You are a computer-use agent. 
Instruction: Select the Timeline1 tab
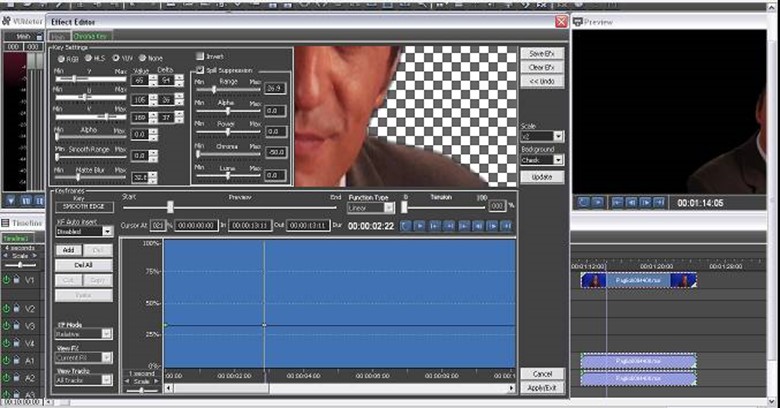[x=16, y=238]
